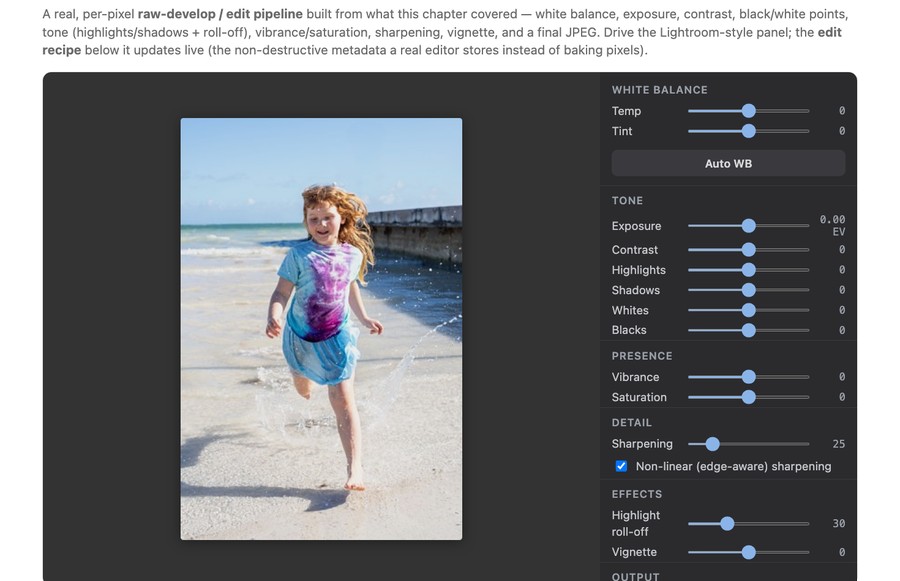900x581 pixels.
Task: Click the Exposure value 0.00 EV
Action: click(832, 226)
